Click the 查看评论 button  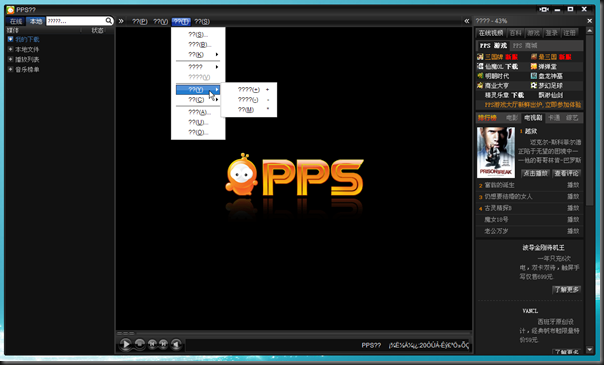(567, 174)
